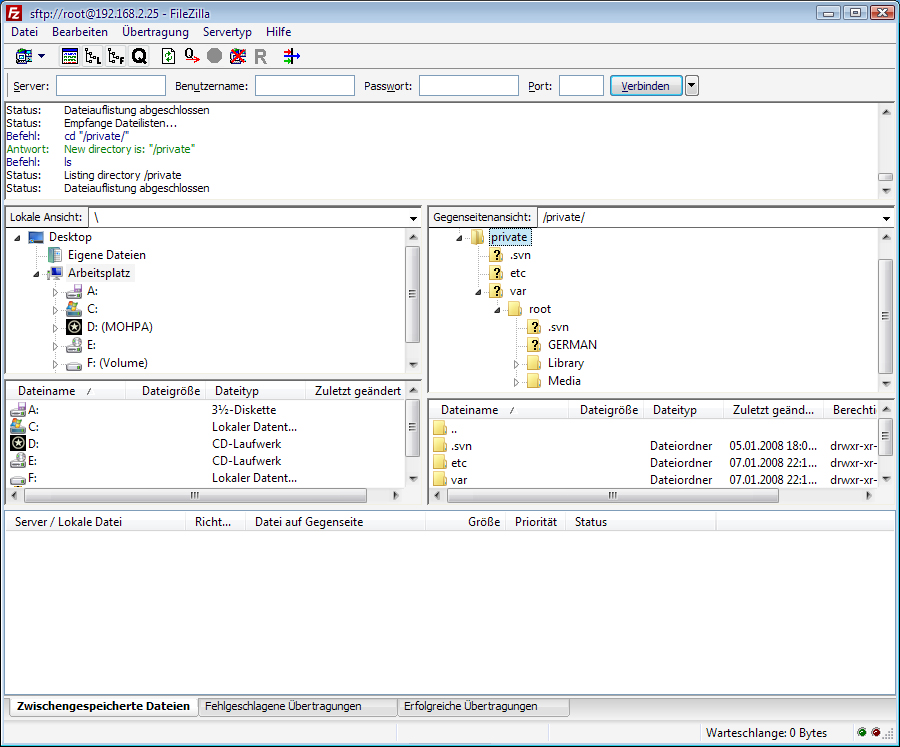Screen dimensions: 900x747
Task: Click the remote file list horizontal scrollbar
Action: pyautogui.click(x=612, y=496)
